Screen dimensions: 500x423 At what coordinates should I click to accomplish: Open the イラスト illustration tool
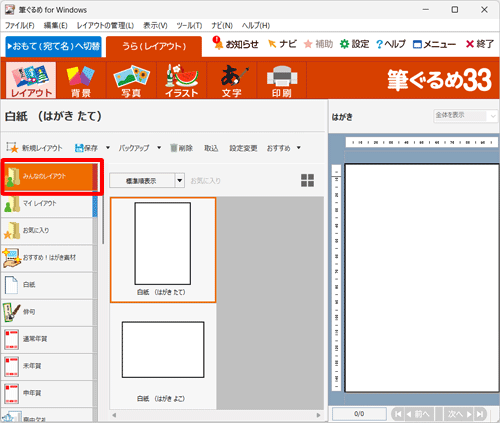tap(182, 80)
